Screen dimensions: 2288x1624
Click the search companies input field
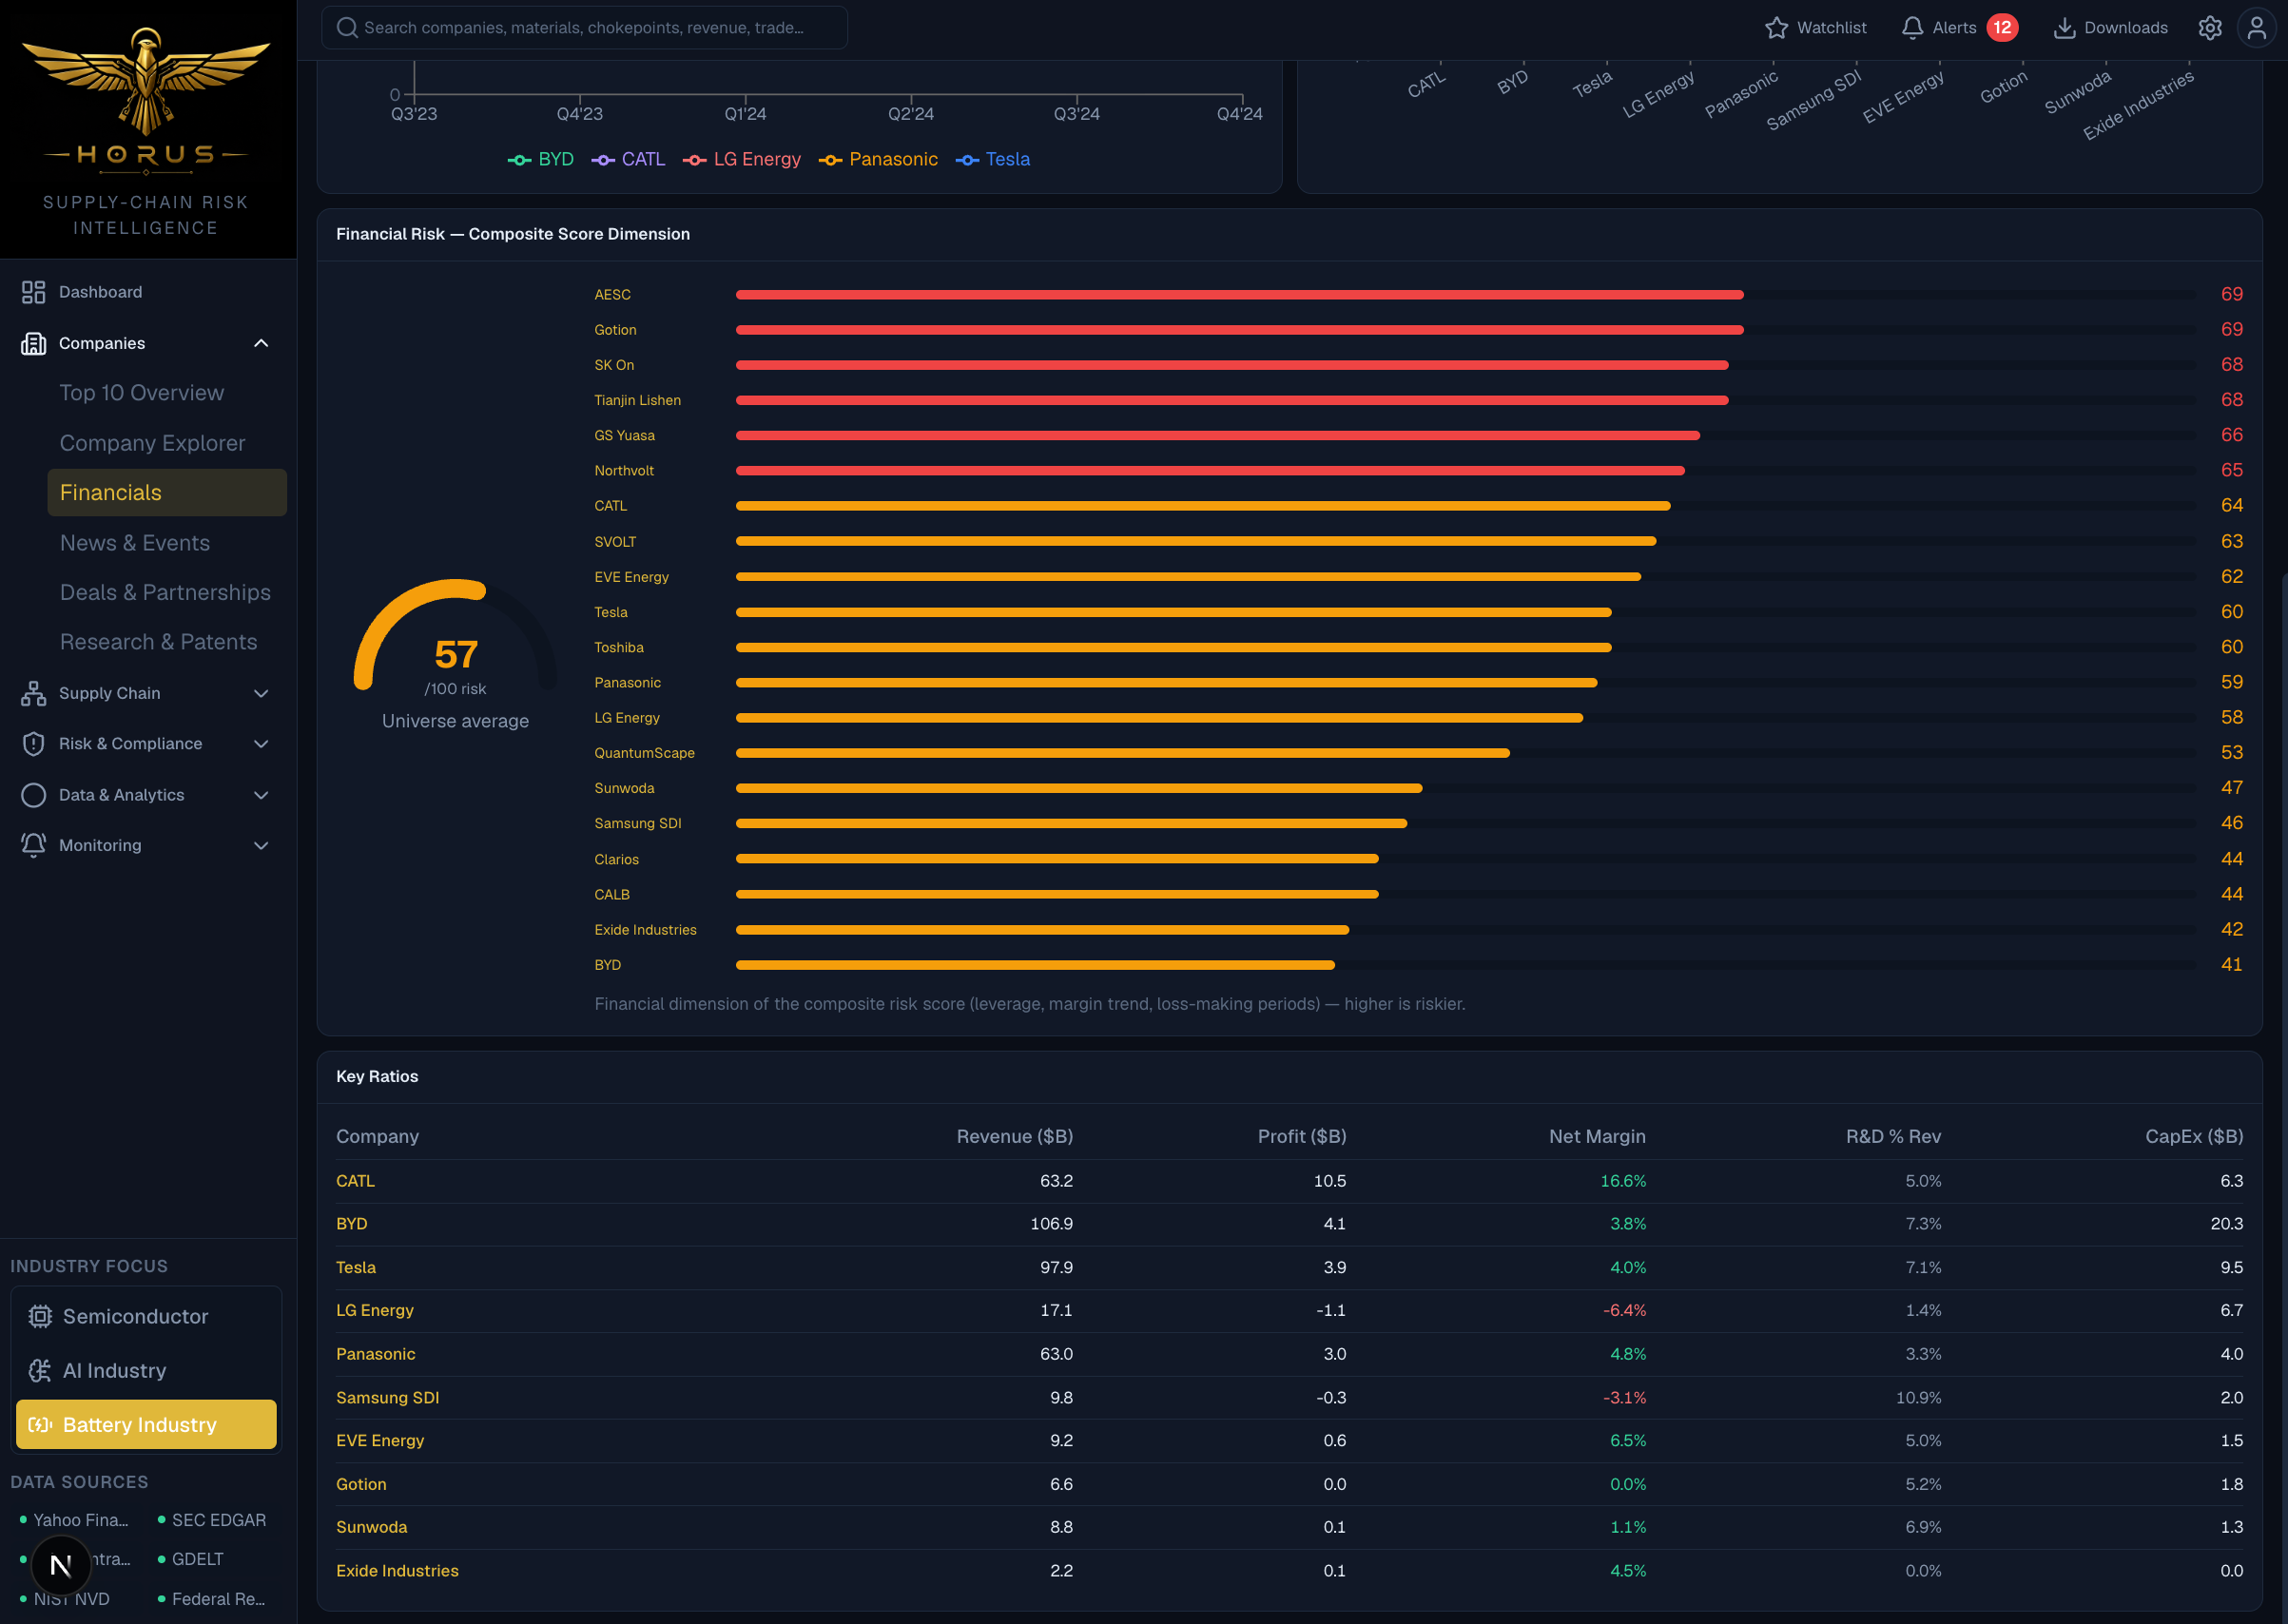584,28
